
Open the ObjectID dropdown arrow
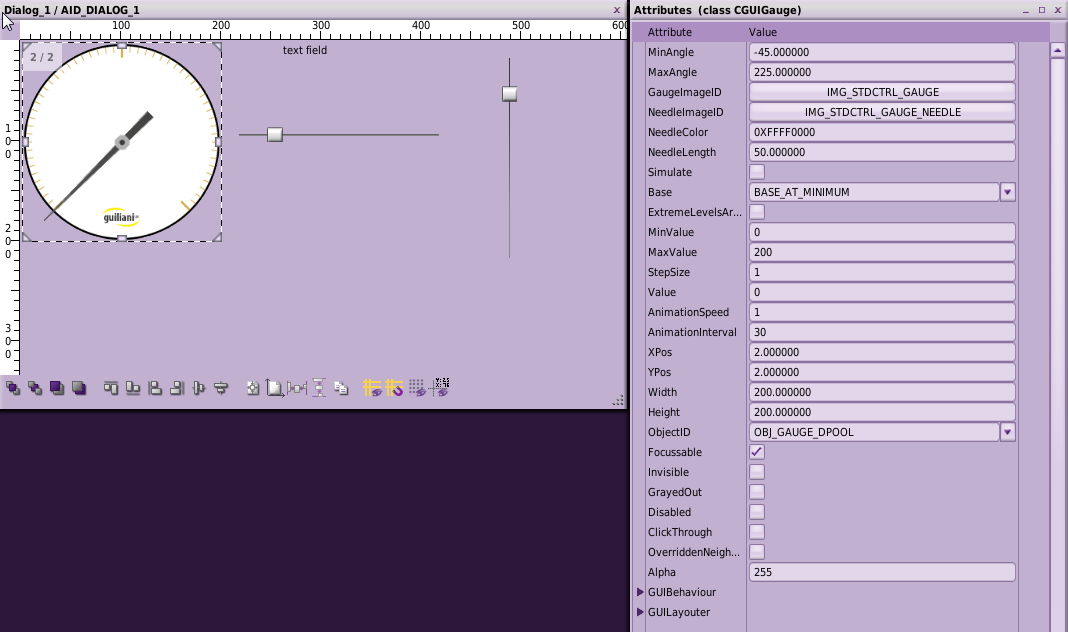click(x=1007, y=432)
